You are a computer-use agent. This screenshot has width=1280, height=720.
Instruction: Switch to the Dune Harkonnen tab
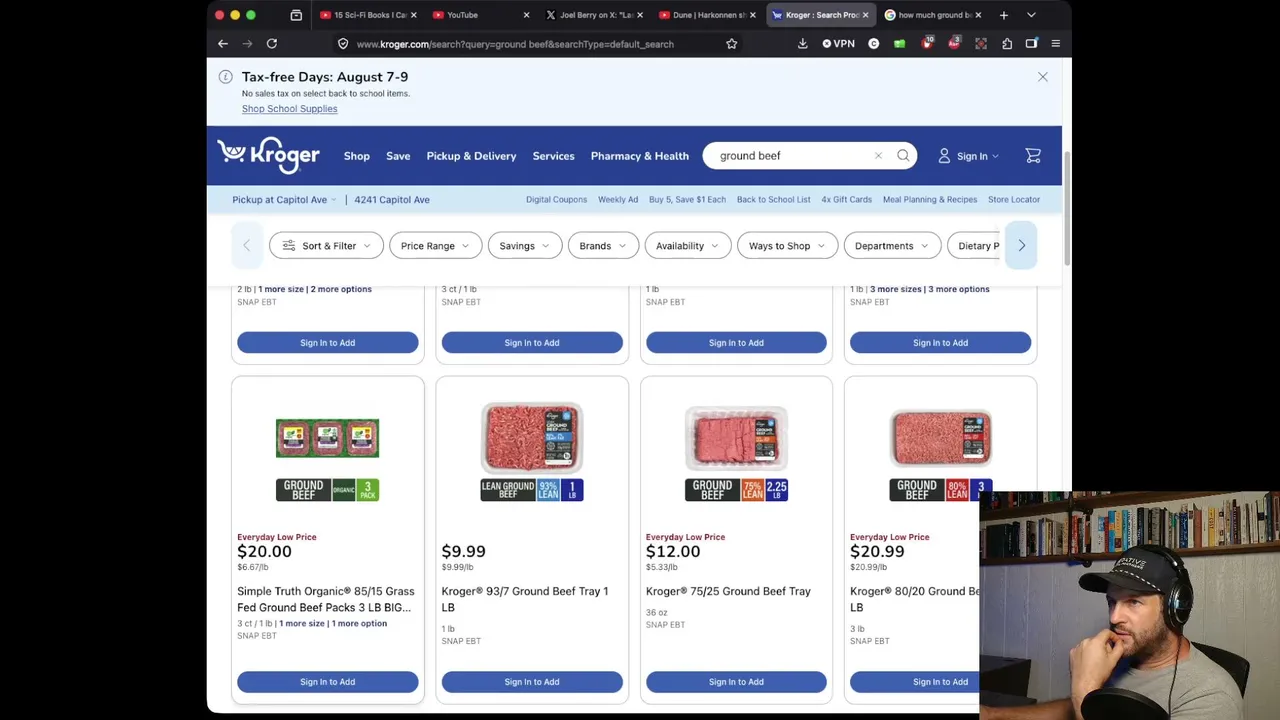point(708,15)
